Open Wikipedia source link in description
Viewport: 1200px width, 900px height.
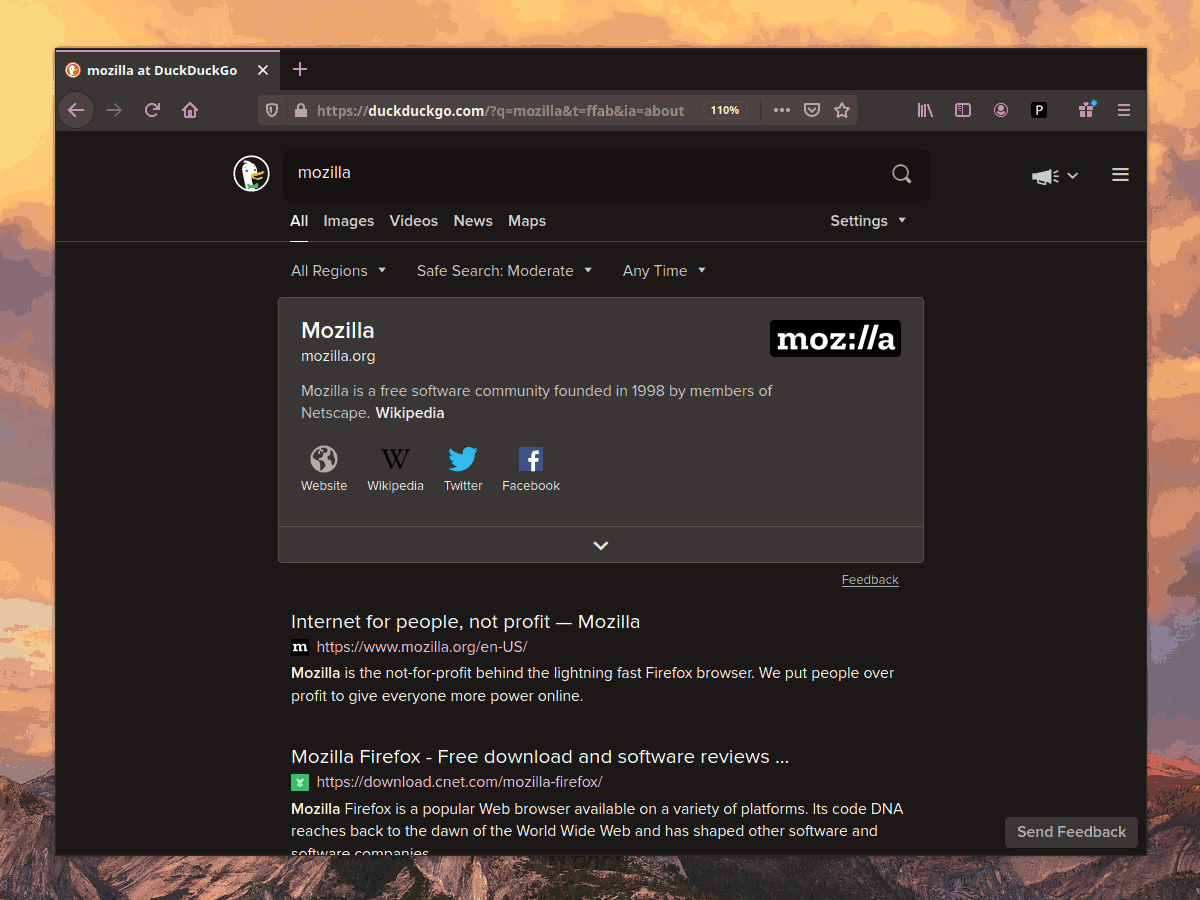pyautogui.click(x=410, y=413)
